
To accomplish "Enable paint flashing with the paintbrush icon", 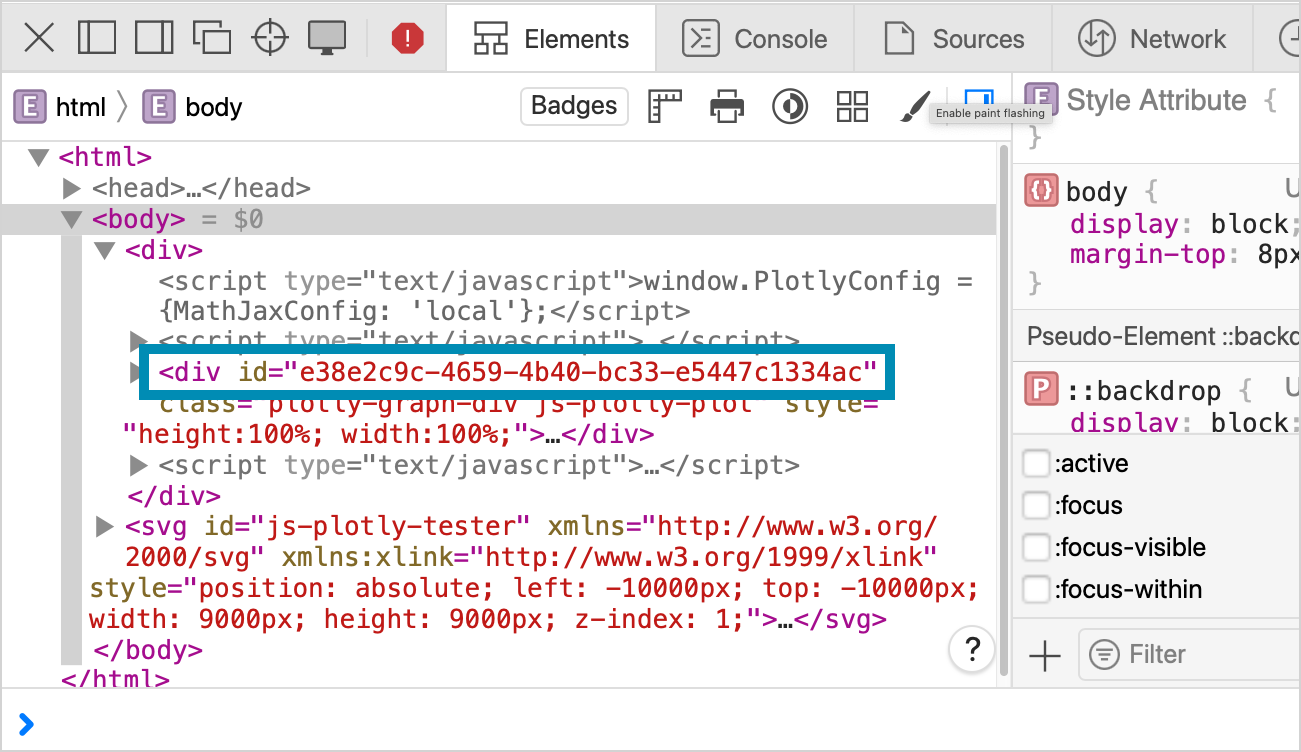I will pyautogui.click(x=913, y=106).
